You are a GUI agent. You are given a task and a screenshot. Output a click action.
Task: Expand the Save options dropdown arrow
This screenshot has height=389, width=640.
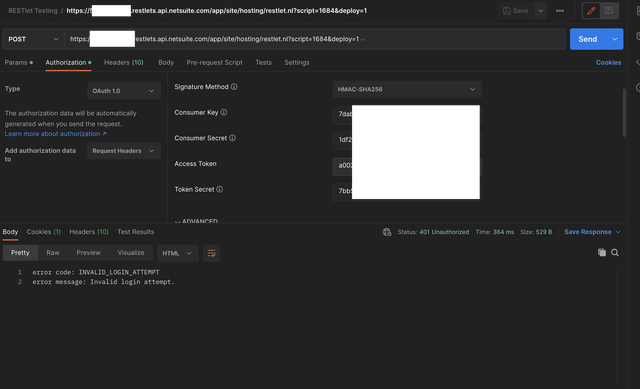click(x=540, y=11)
